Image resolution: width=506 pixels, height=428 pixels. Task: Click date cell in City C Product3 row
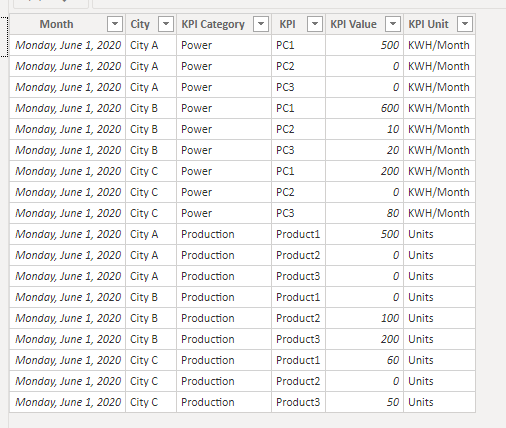(x=68, y=402)
